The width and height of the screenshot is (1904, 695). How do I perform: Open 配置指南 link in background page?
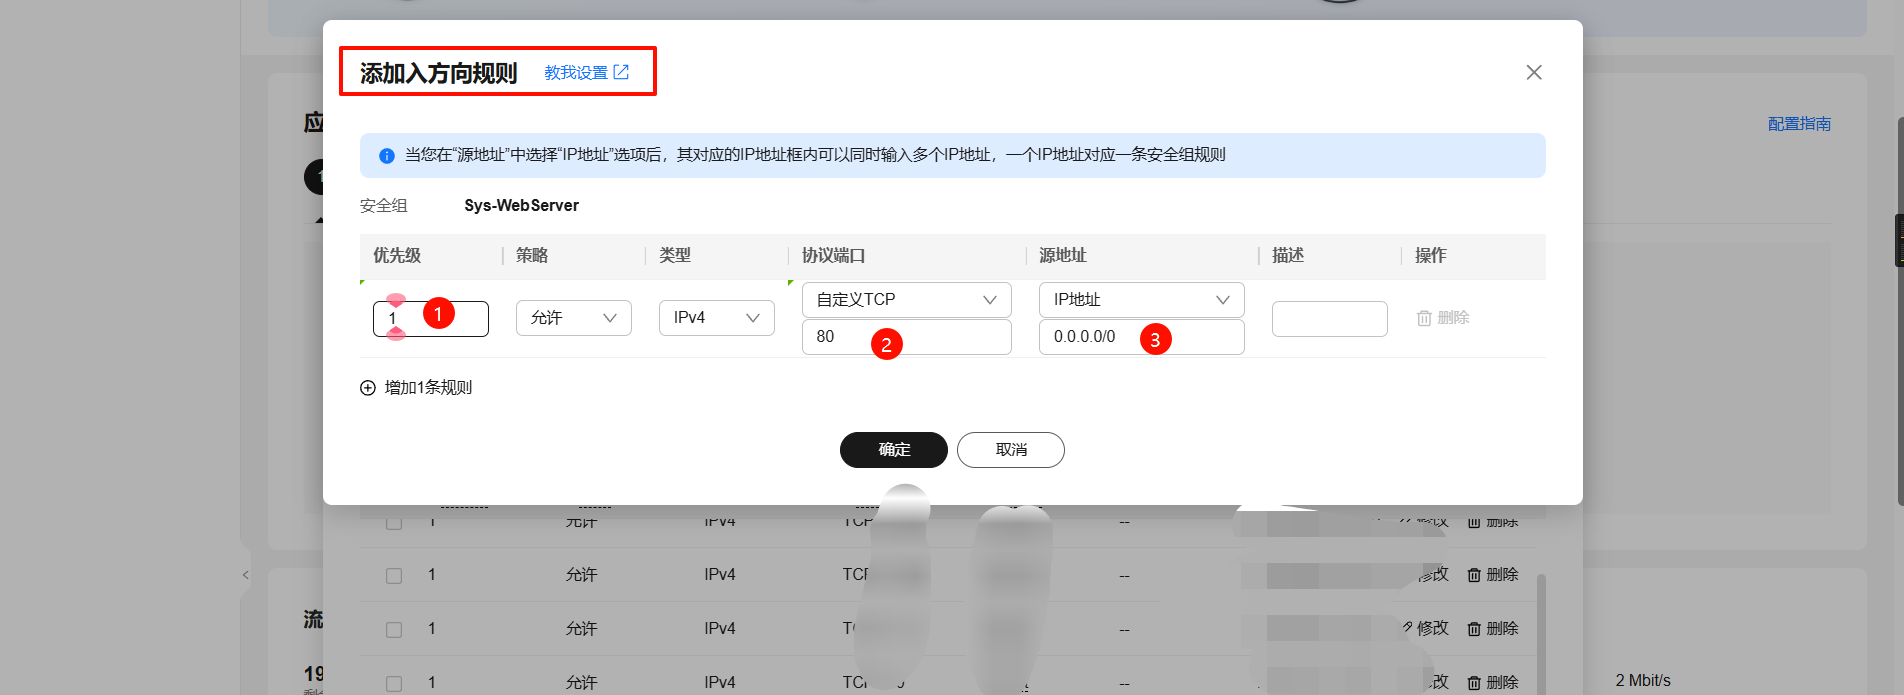click(x=1799, y=124)
